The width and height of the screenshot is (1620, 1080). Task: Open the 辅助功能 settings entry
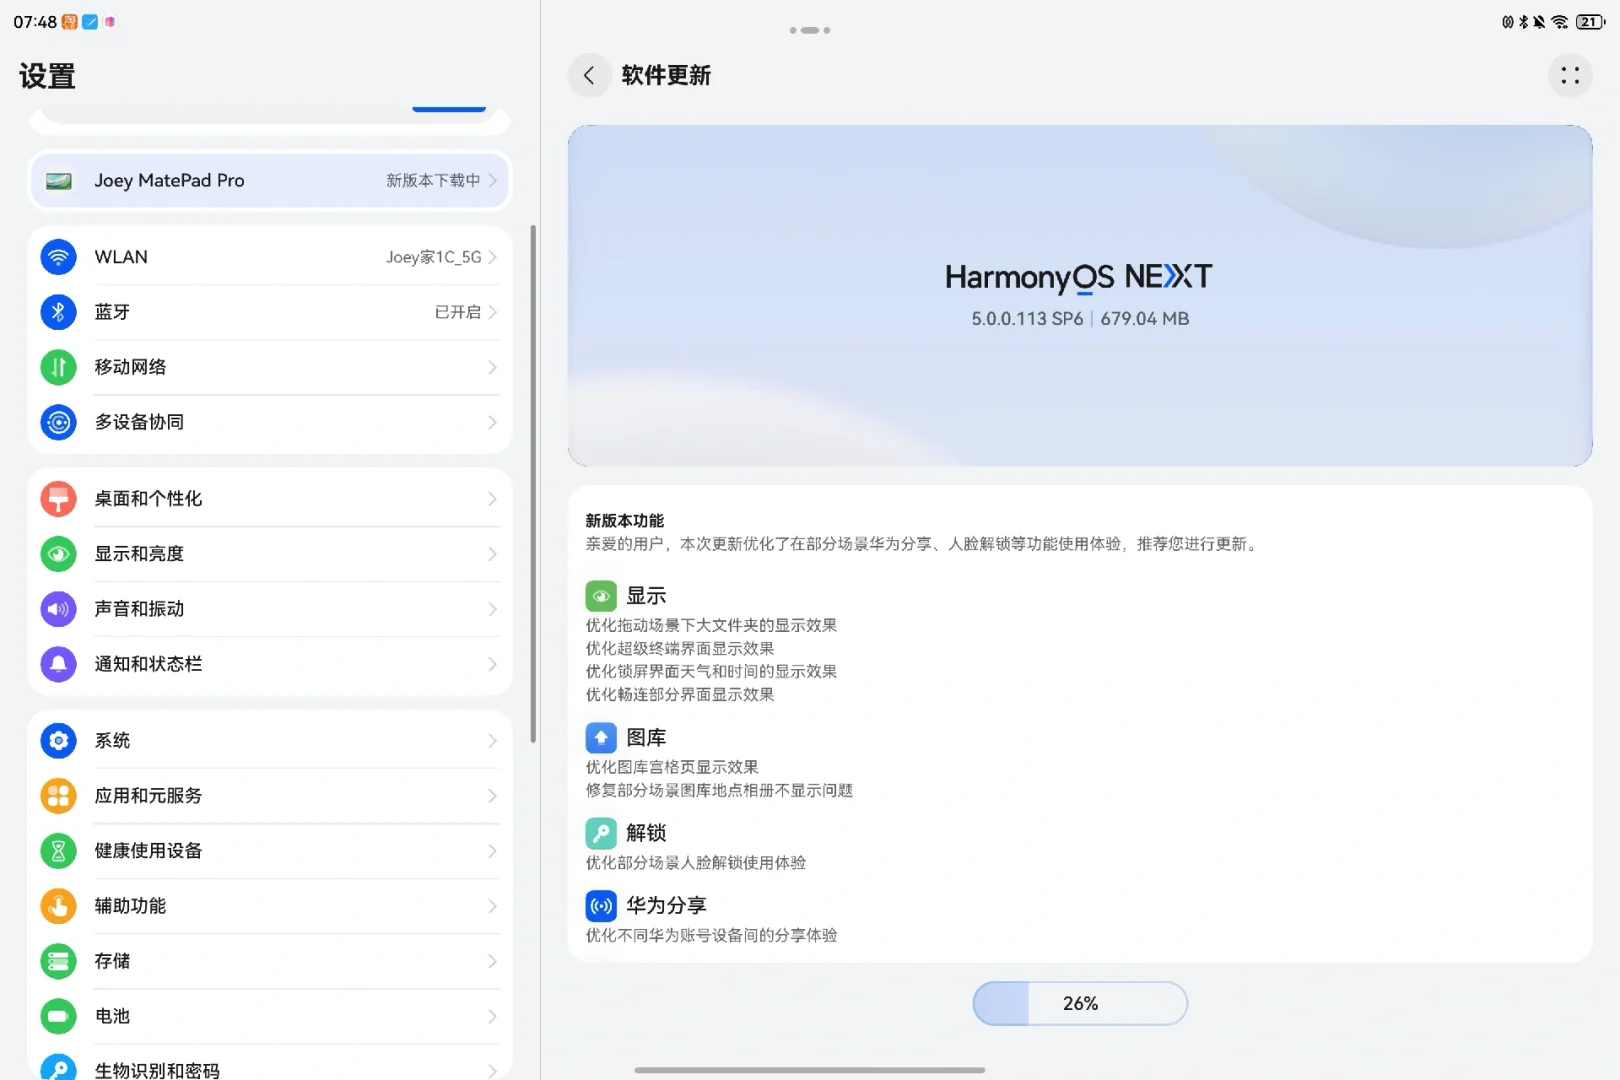pos(270,905)
